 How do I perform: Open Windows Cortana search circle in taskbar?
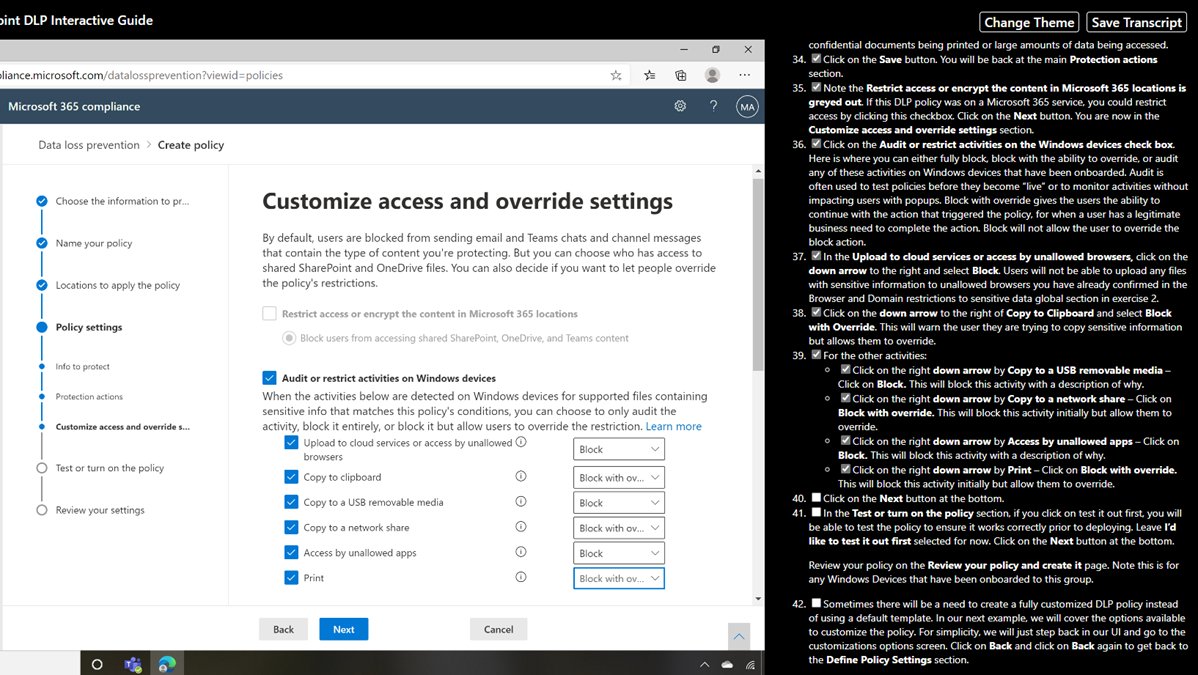[x=97, y=664]
